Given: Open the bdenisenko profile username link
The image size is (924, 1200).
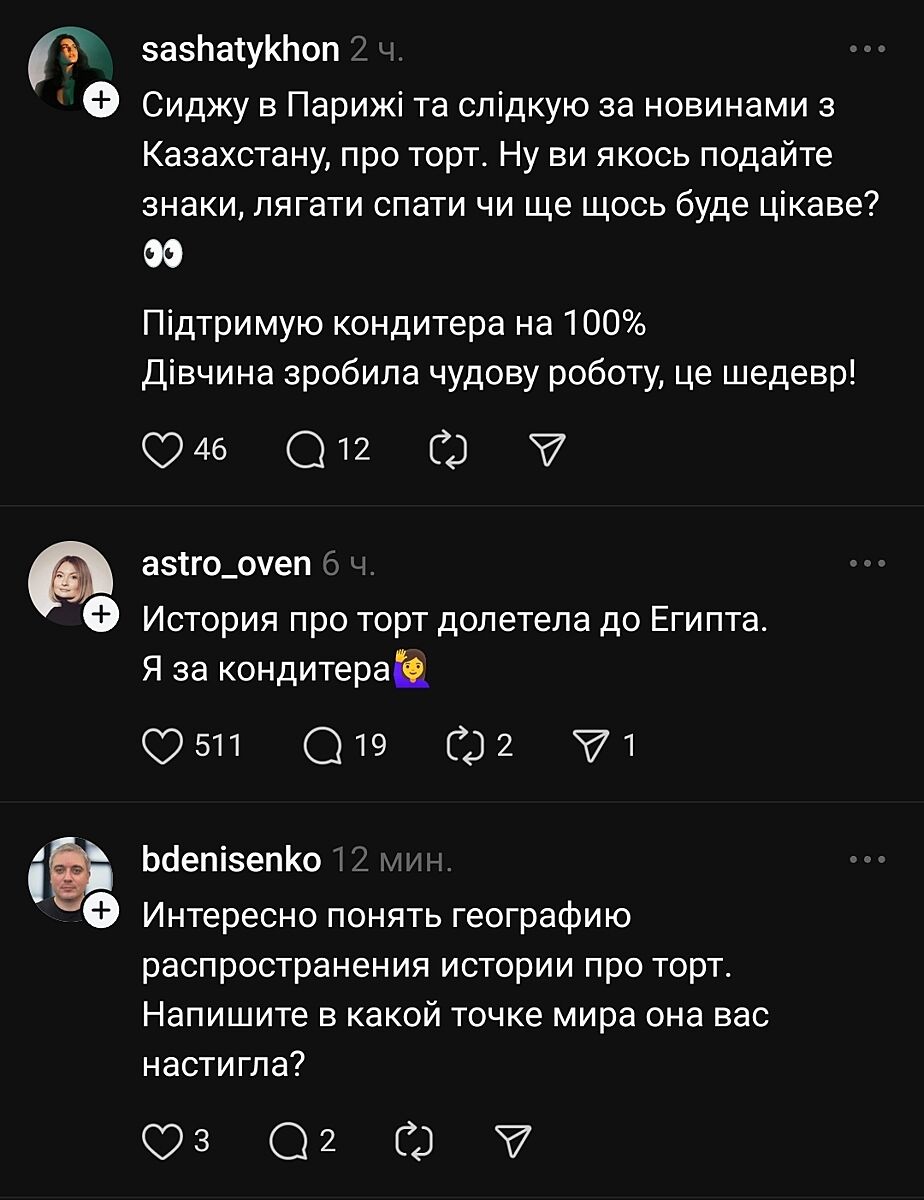Looking at the screenshot, I should click(x=231, y=859).
